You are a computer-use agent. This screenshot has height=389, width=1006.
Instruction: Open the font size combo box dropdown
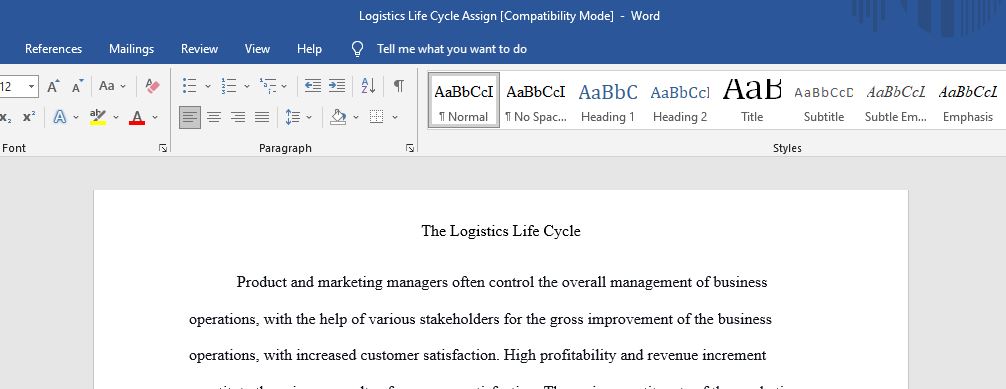coord(31,86)
